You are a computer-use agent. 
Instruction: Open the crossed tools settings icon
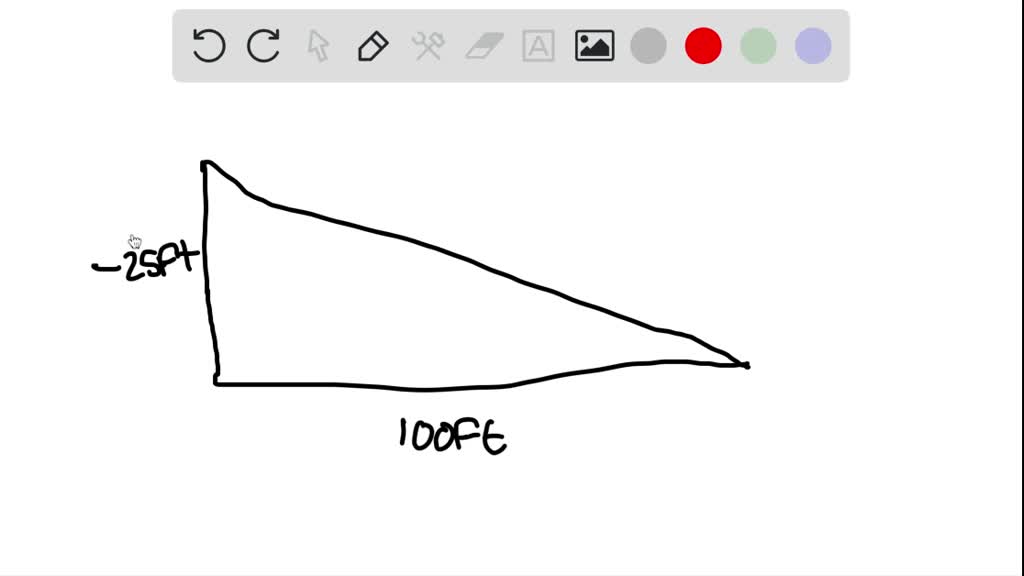(x=428, y=46)
